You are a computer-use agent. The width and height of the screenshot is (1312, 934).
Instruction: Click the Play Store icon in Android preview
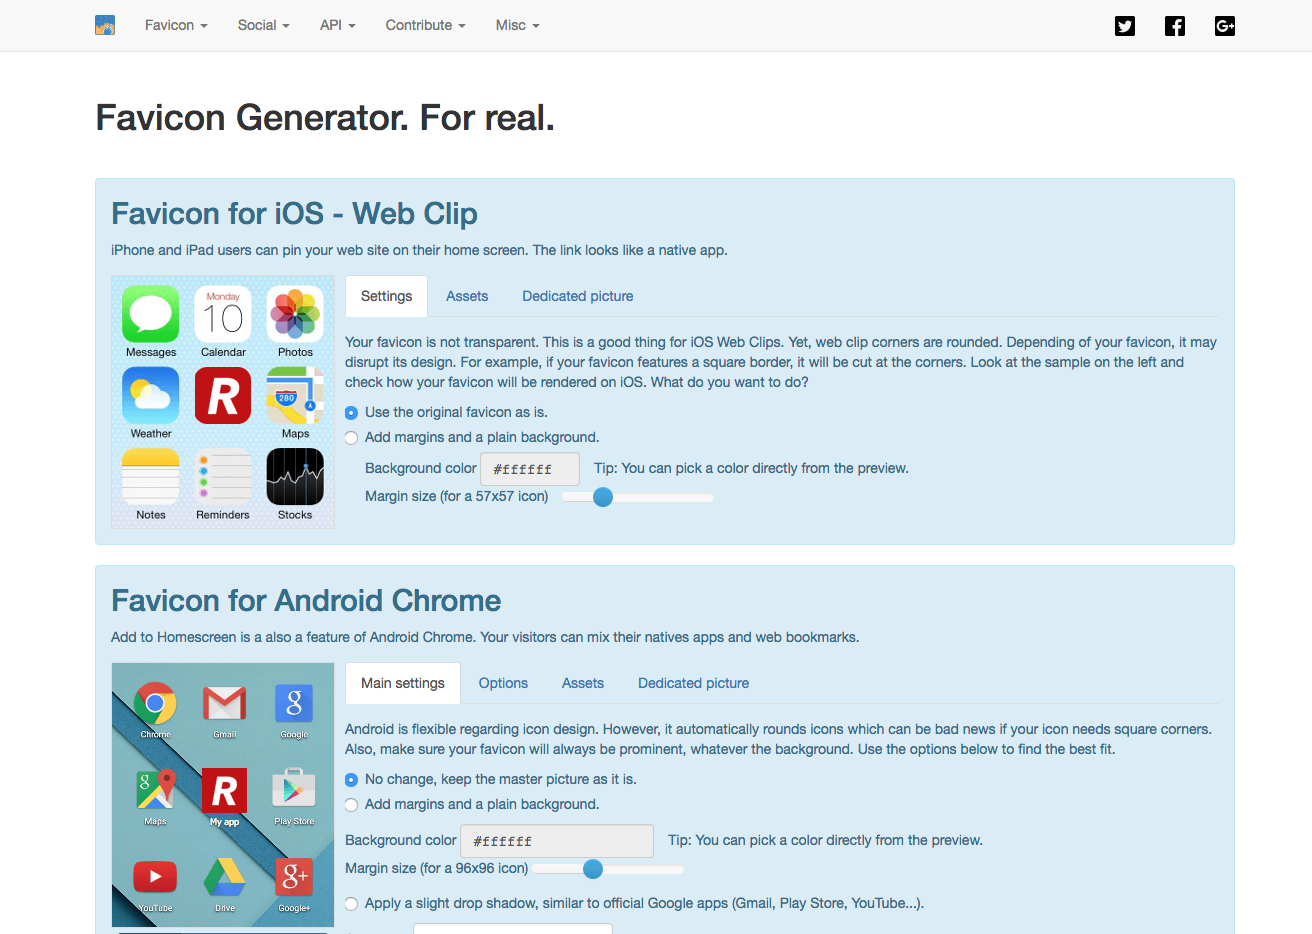(x=294, y=790)
